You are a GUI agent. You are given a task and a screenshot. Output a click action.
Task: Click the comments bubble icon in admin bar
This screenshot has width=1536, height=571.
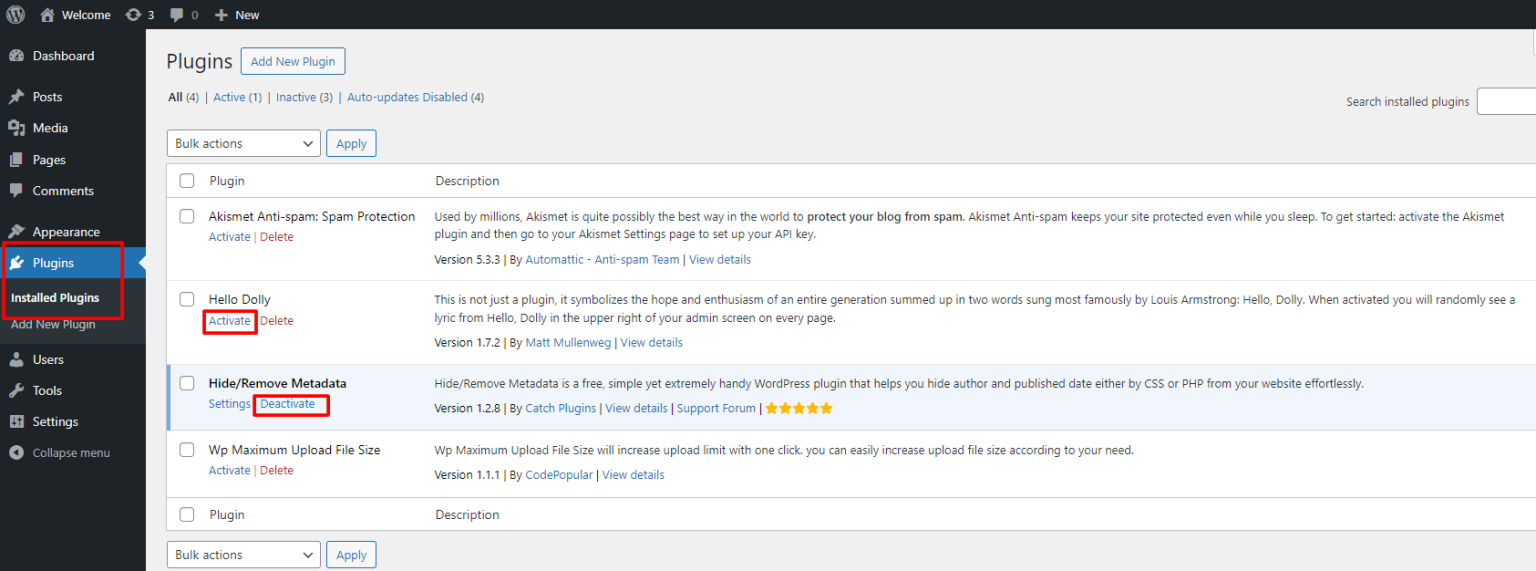pyautogui.click(x=177, y=15)
